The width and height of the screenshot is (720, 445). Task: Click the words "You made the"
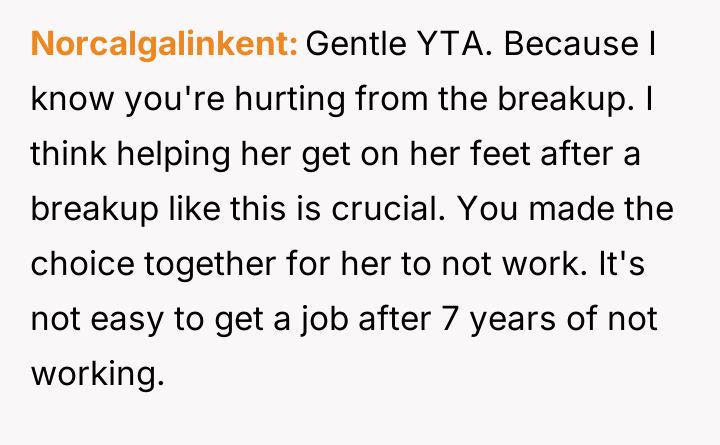566,210
